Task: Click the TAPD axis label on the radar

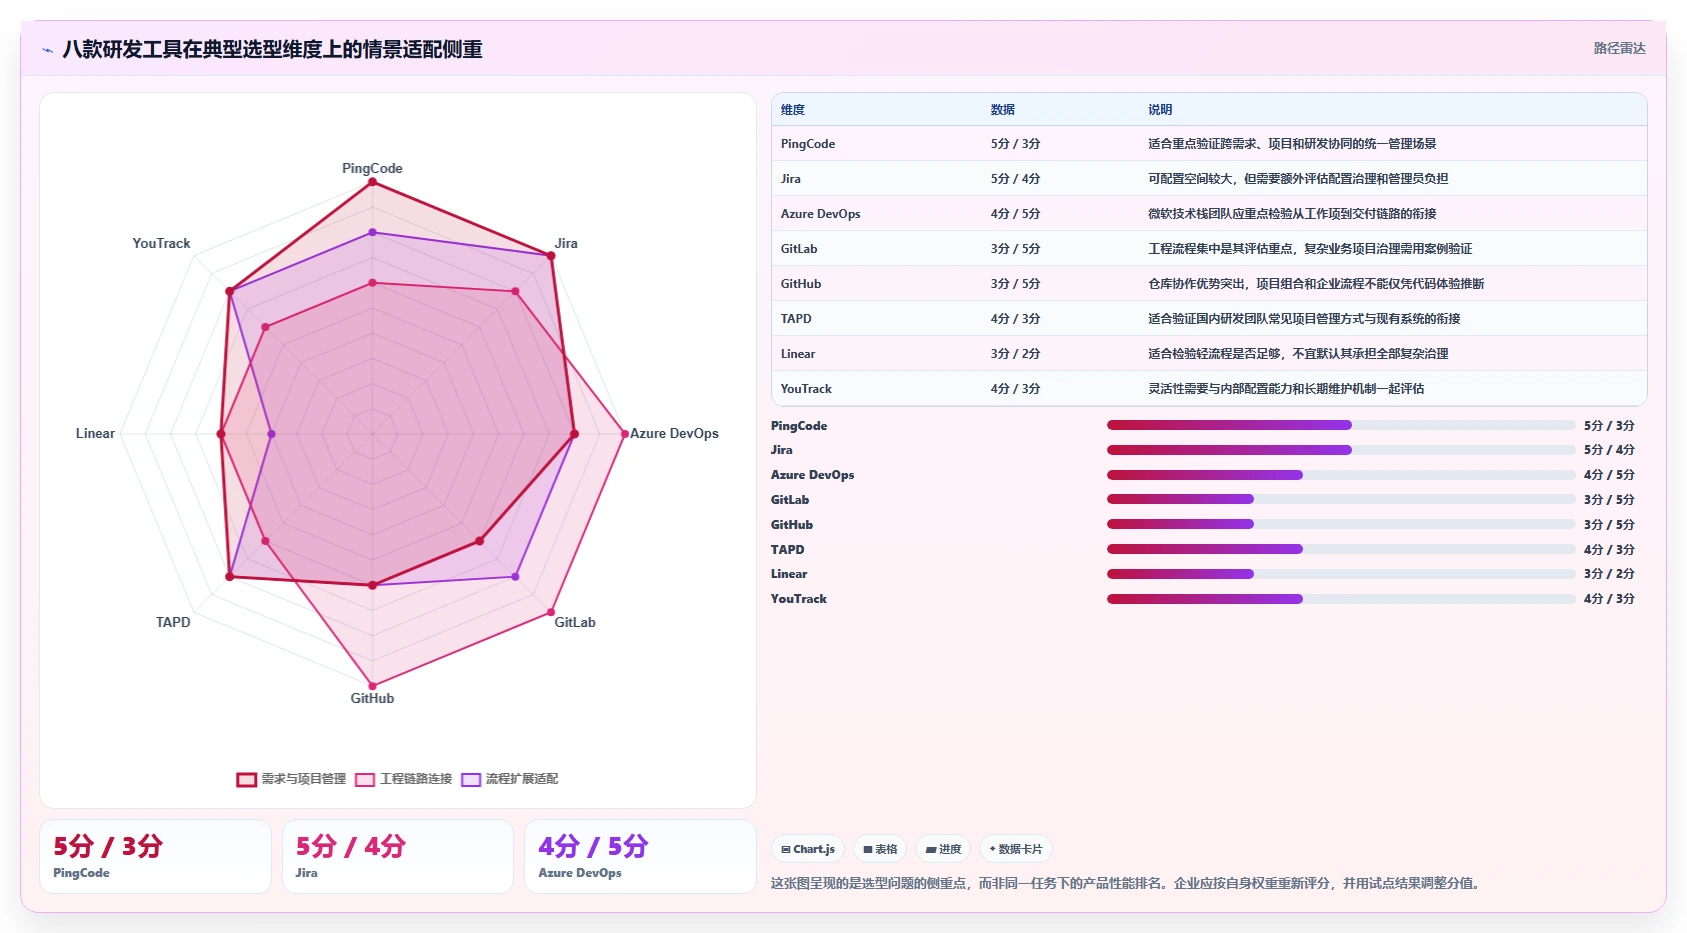Action: point(173,622)
